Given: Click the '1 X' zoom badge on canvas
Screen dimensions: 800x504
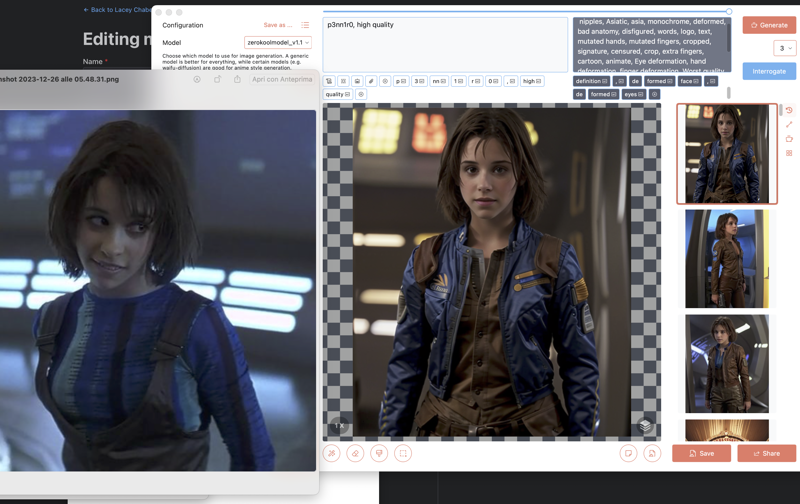Looking at the screenshot, I should click(339, 425).
